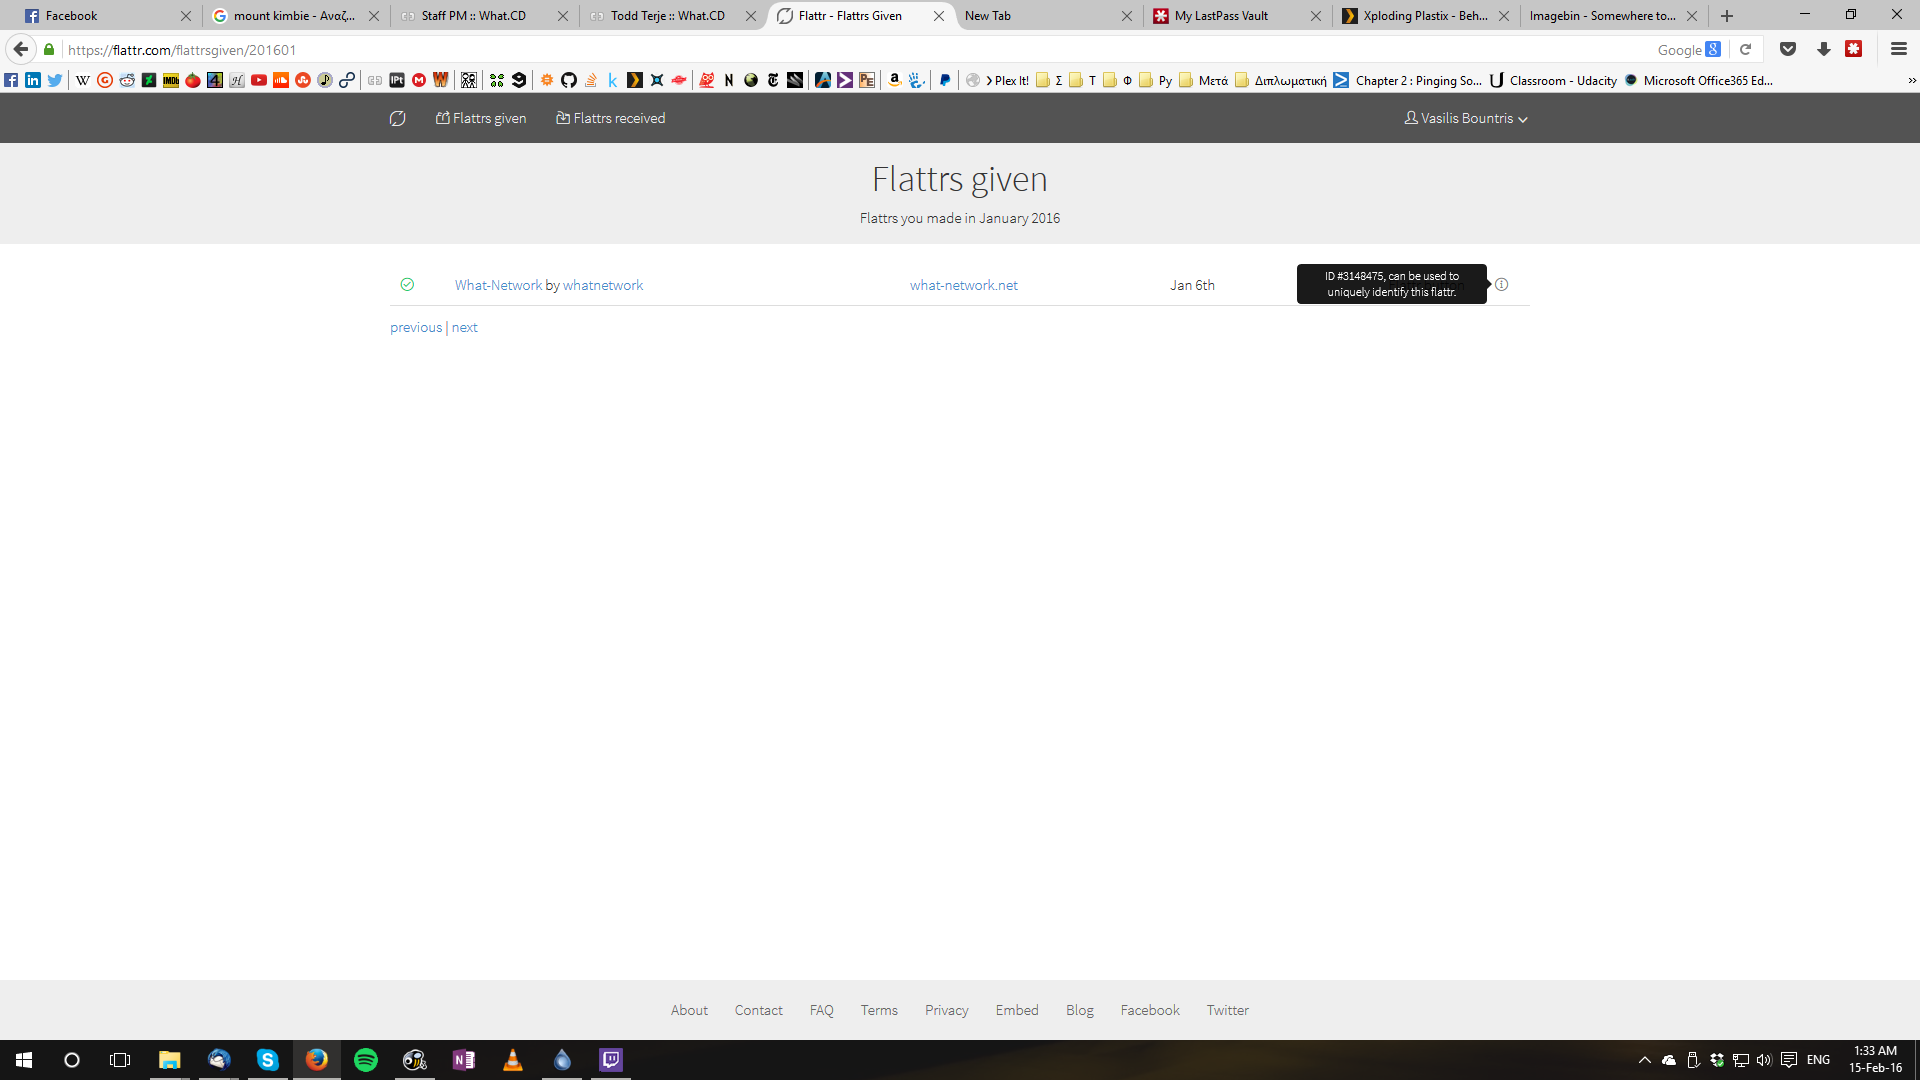Open the Twitter bird bookmark icon

[55, 80]
